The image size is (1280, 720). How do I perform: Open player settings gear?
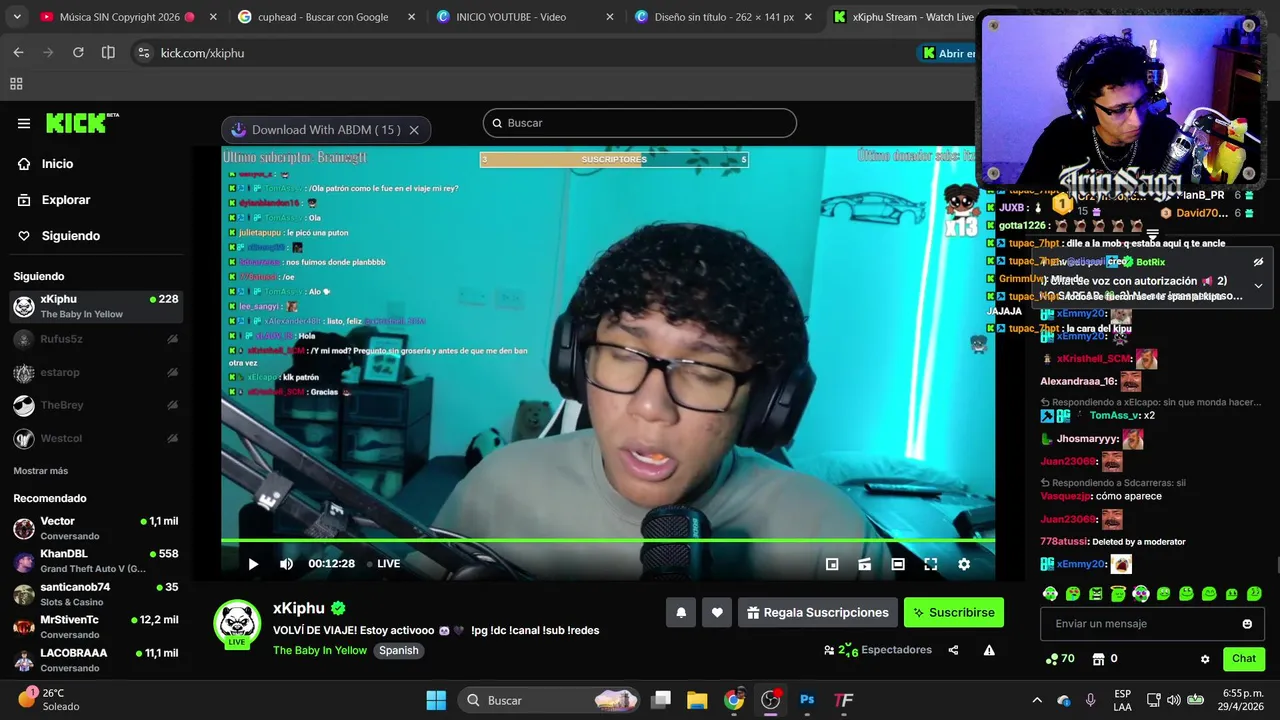[x=964, y=564]
